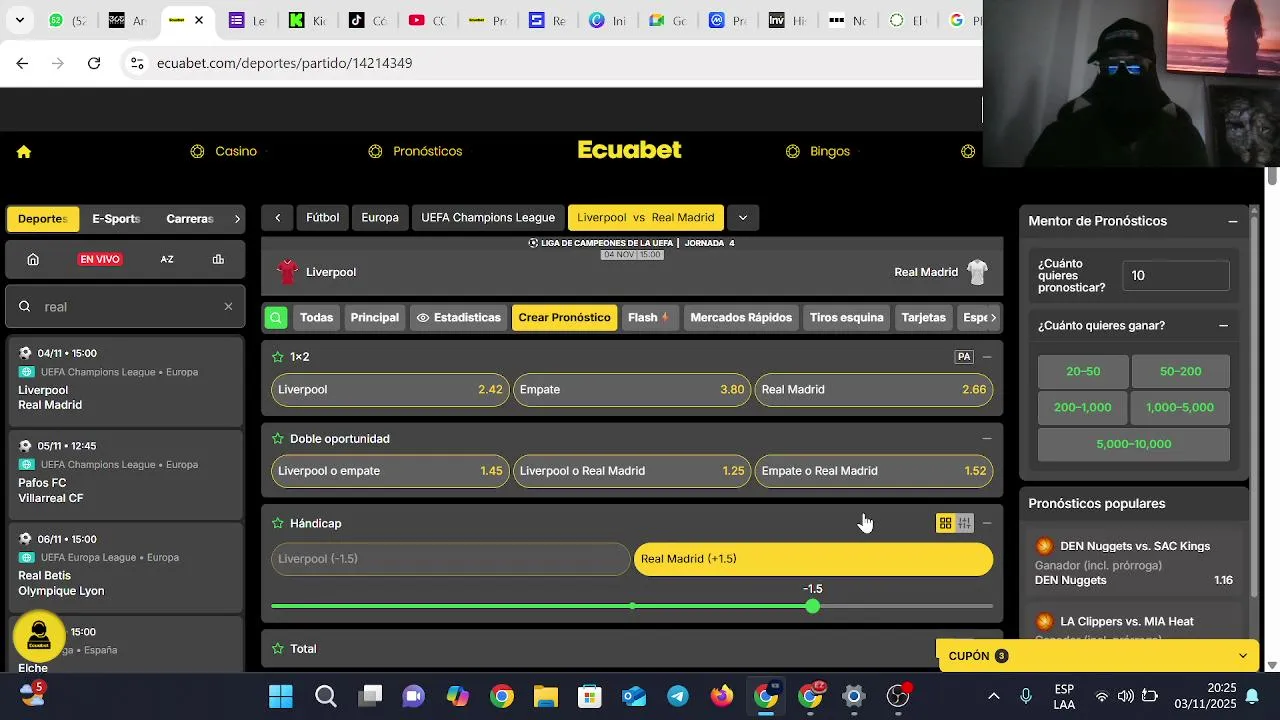Show EN VIVO live matches

tap(100, 259)
